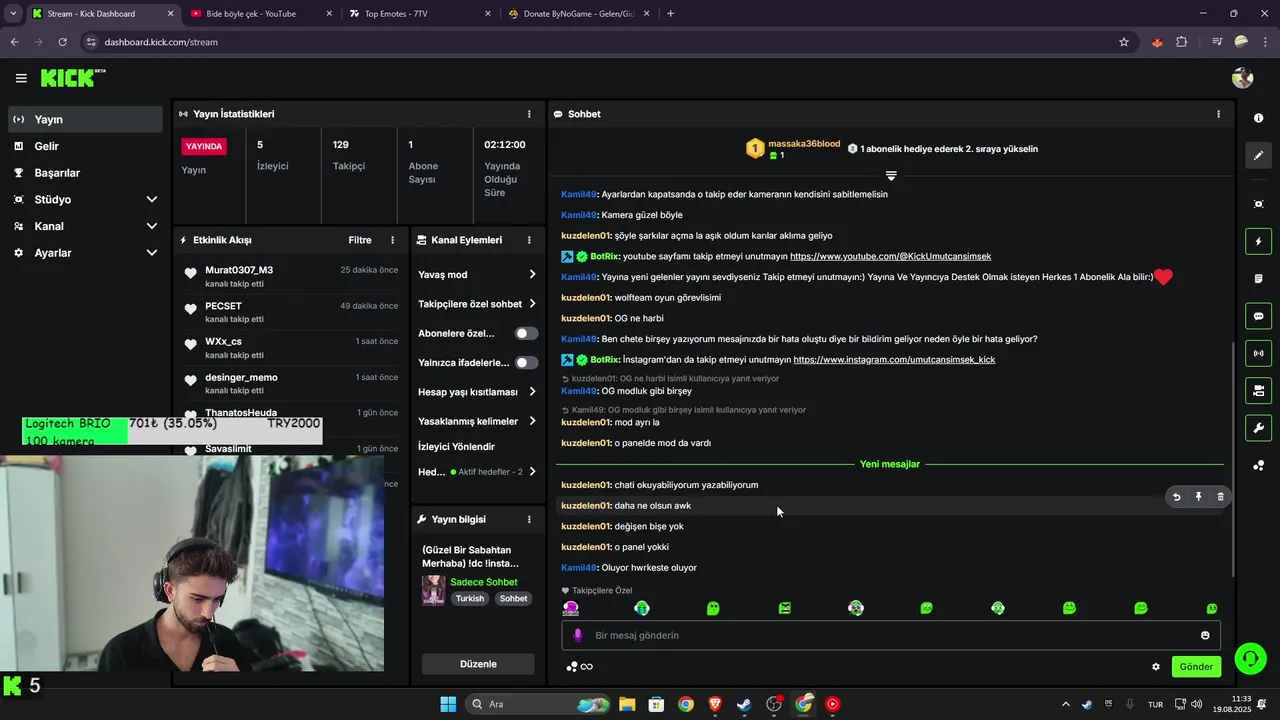Open Yayın İstatistikleri three-dot options
The height and width of the screenshot is (720, 1280).
pyautogui.click(x=529, y=114)
